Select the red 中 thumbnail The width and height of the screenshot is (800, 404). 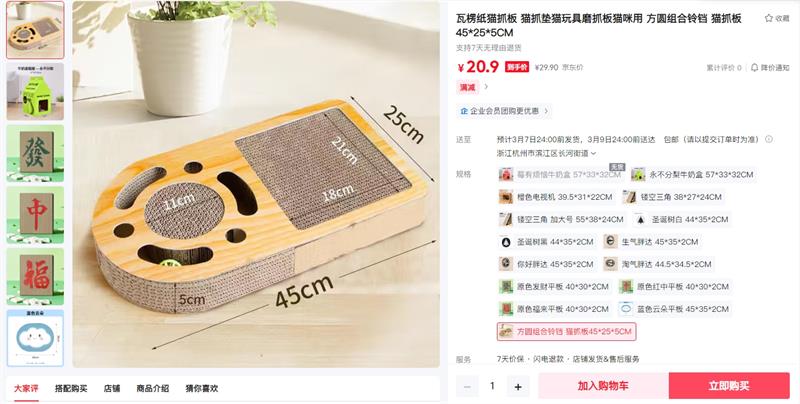point(35,215)
